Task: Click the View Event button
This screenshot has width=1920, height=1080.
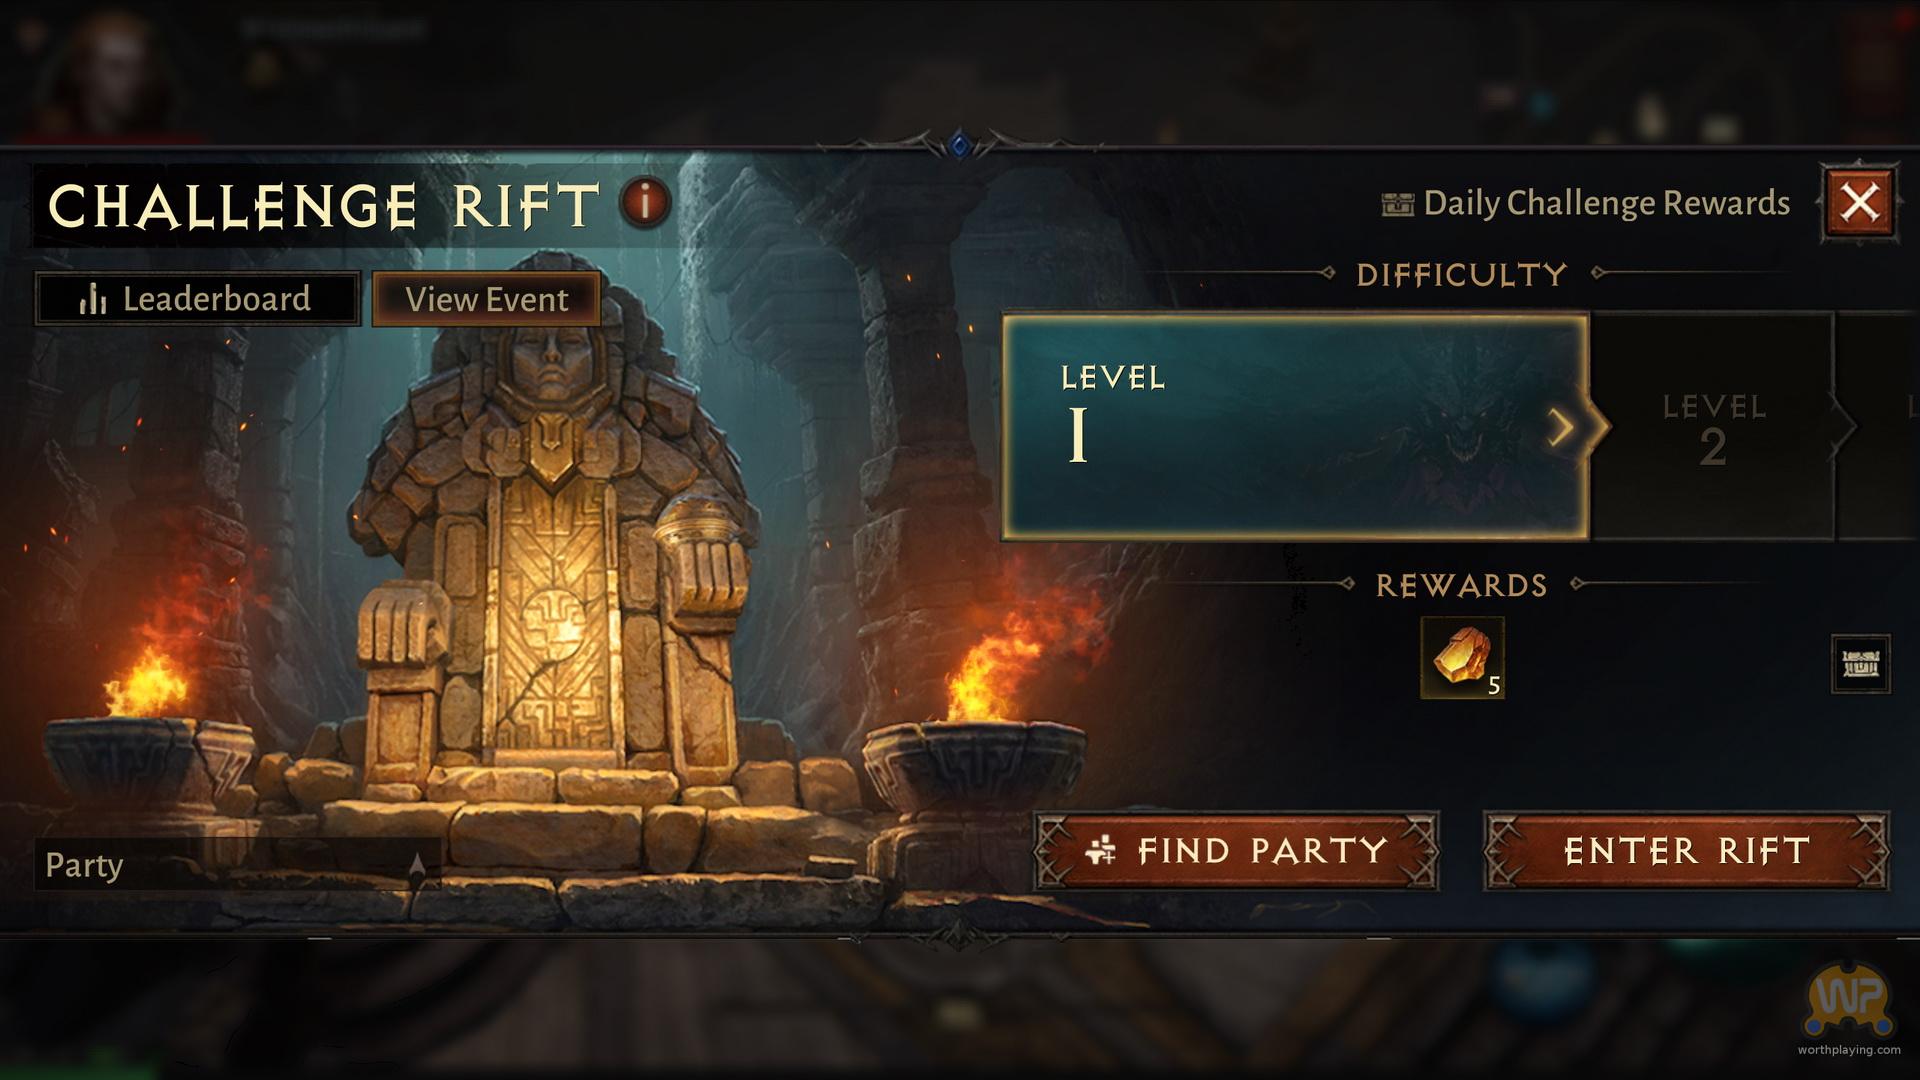Action: pos(487,299)
